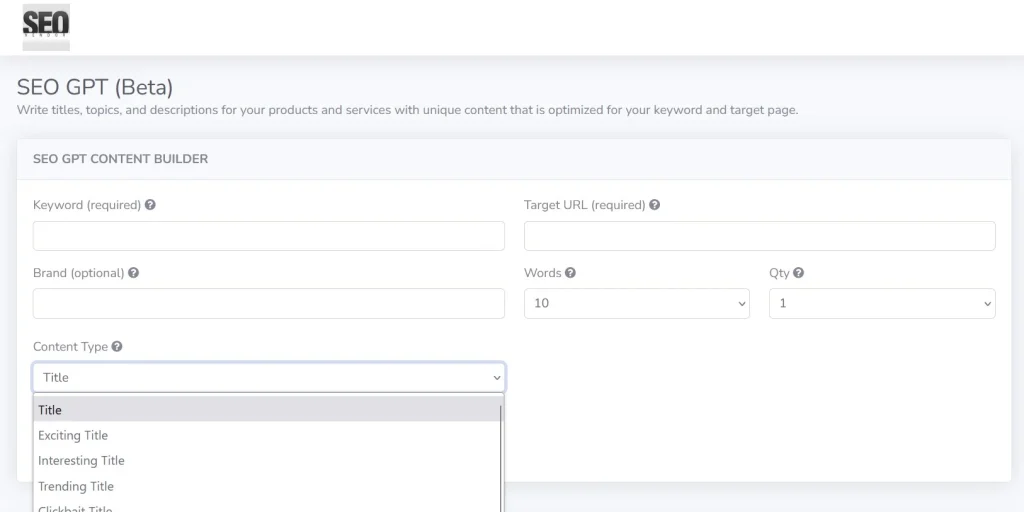The image size is (1024, 512).
Task: Click into the Target URL text box
Action: pos(759,236)
